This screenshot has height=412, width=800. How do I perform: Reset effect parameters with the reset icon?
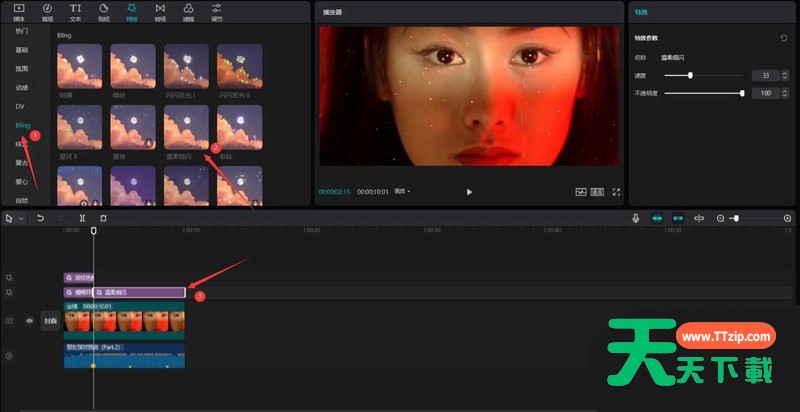pos(783,38)
